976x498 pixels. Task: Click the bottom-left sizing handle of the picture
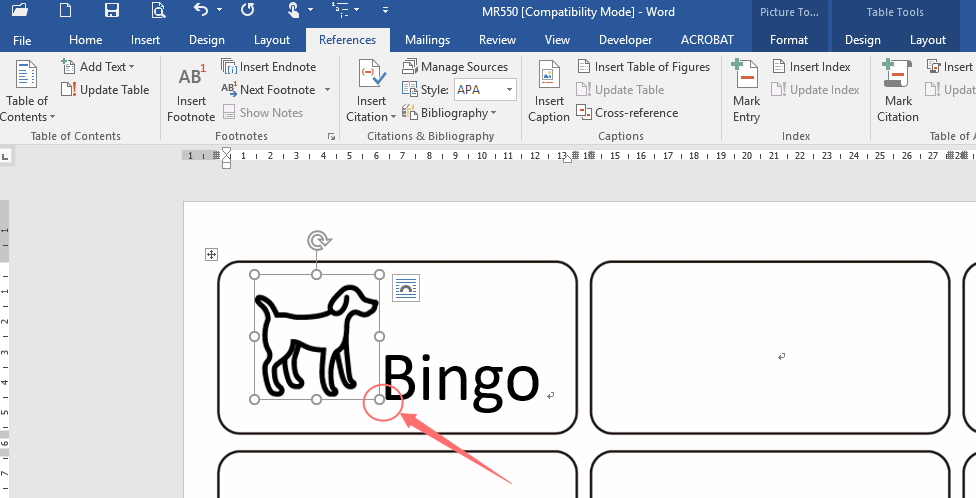[x=254, y=399]
